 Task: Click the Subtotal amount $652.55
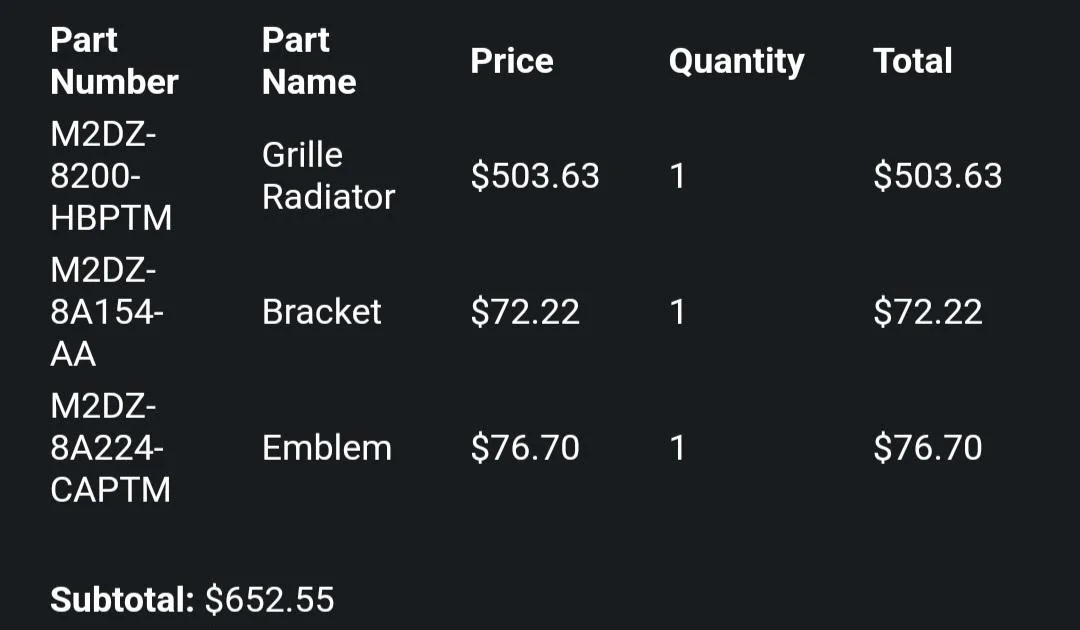coord(269,600)
